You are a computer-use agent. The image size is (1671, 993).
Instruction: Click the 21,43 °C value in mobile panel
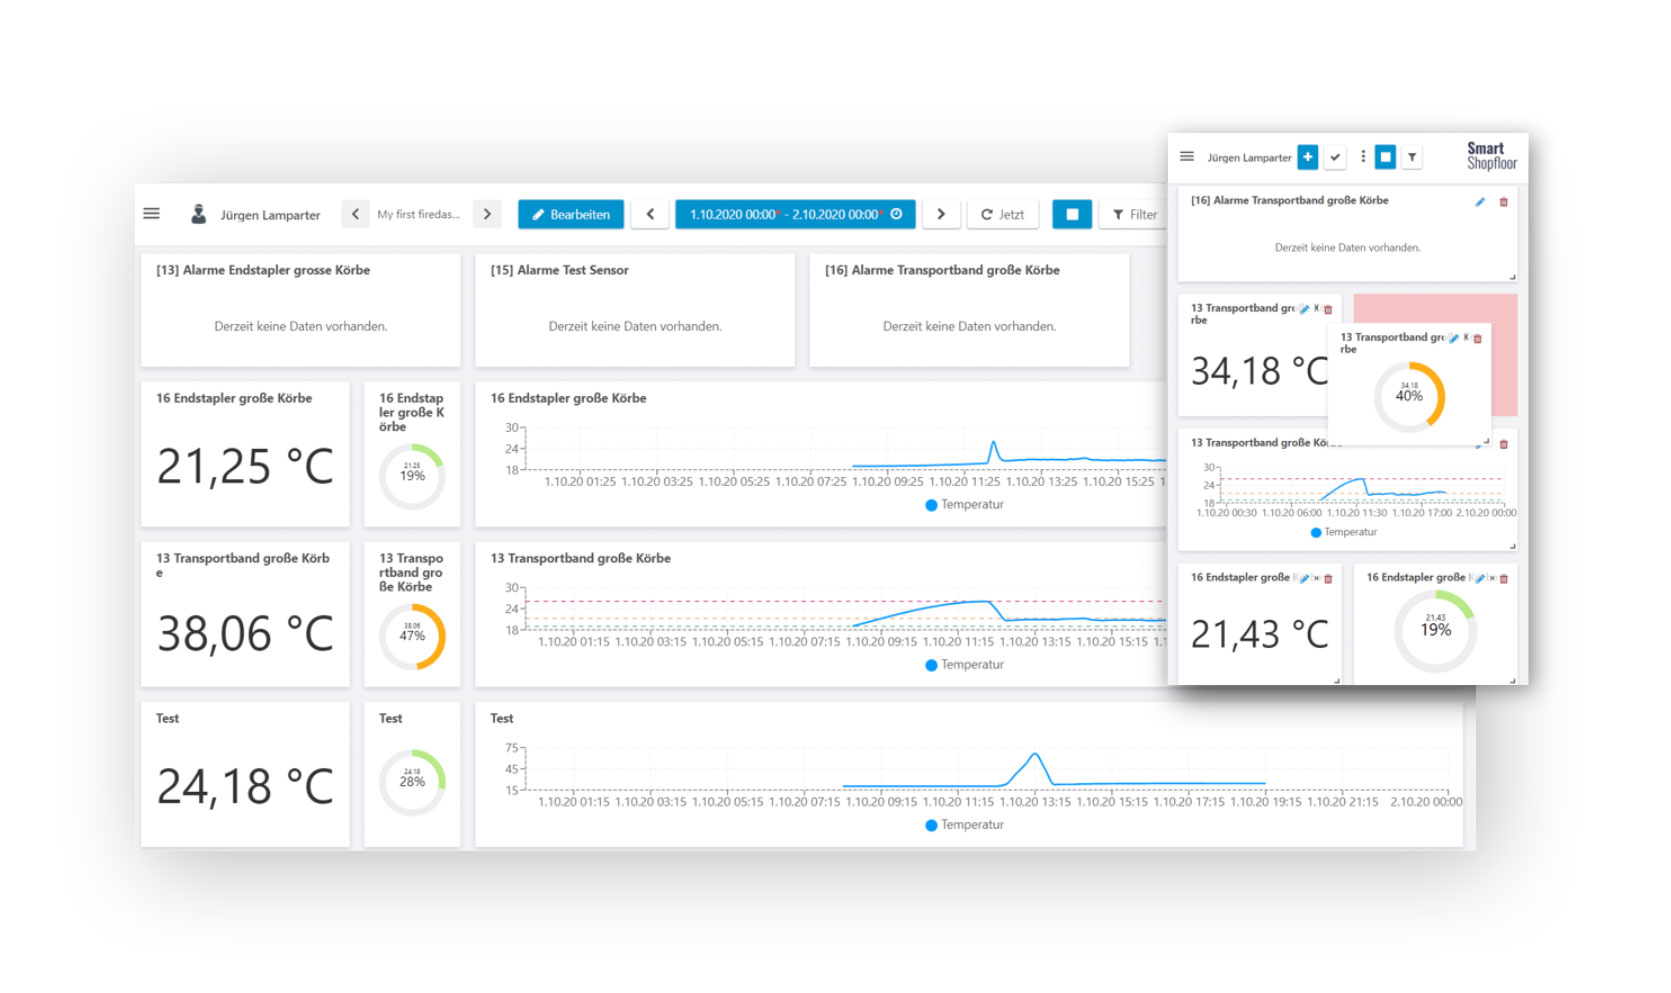[1259, 634]
